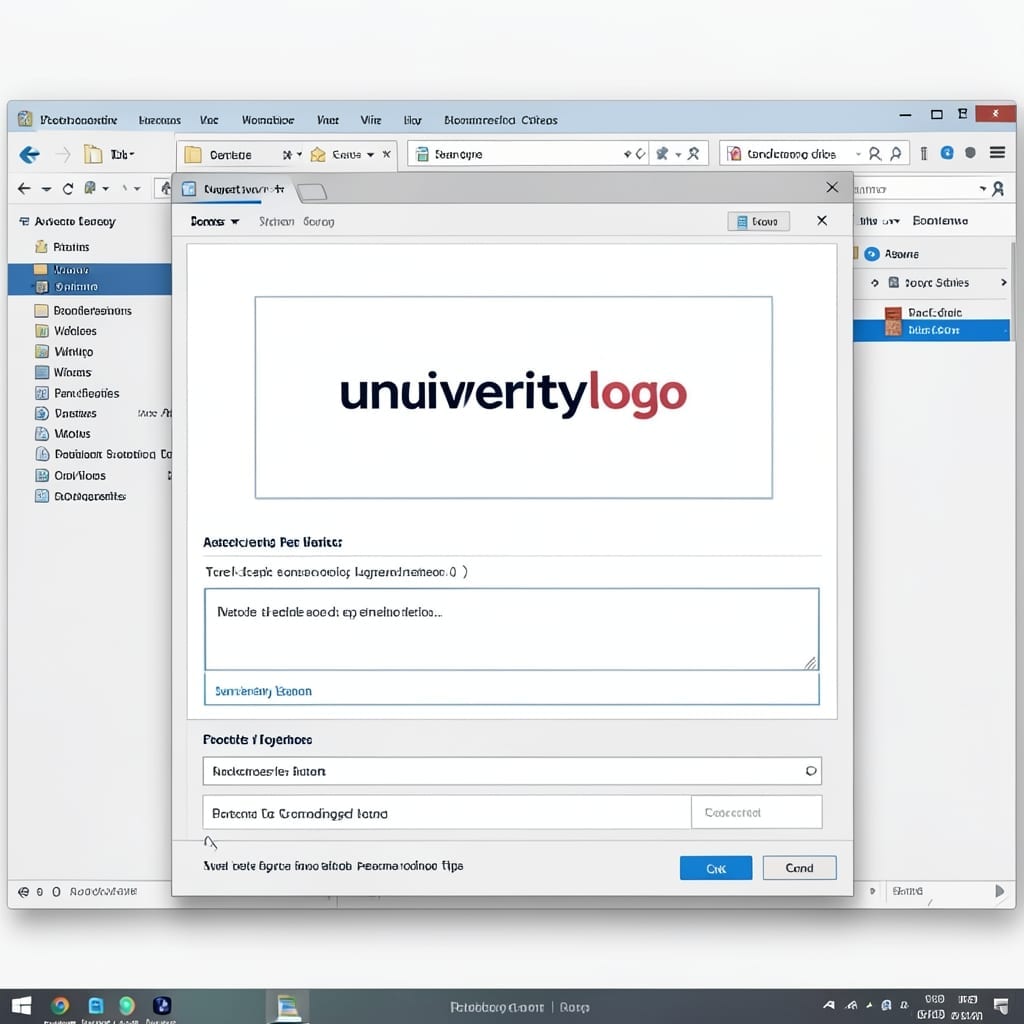The width and height of the screenshot is (1024, 1024).
Task: Open the Eucouos menu
Action: pos(160,120)
